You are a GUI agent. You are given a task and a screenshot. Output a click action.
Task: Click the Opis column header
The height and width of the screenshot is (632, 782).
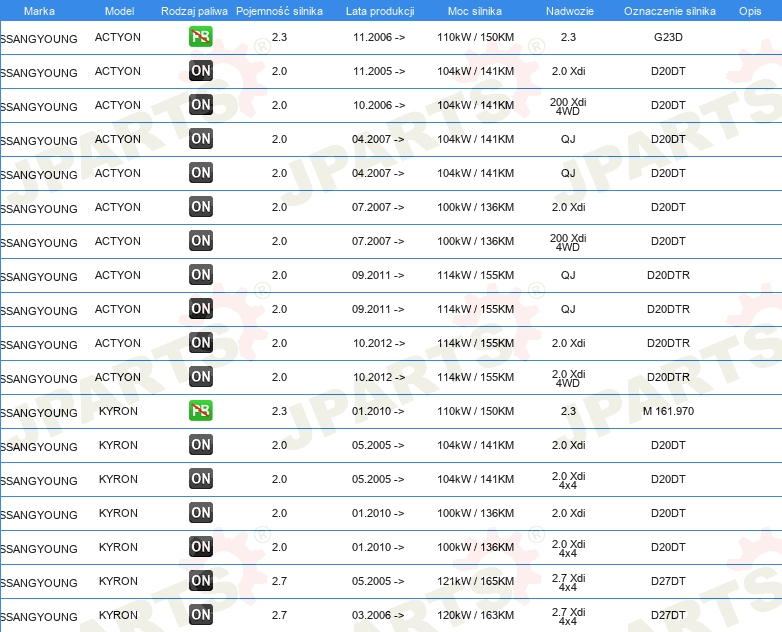pyautogui.click(x=750, y=11)
